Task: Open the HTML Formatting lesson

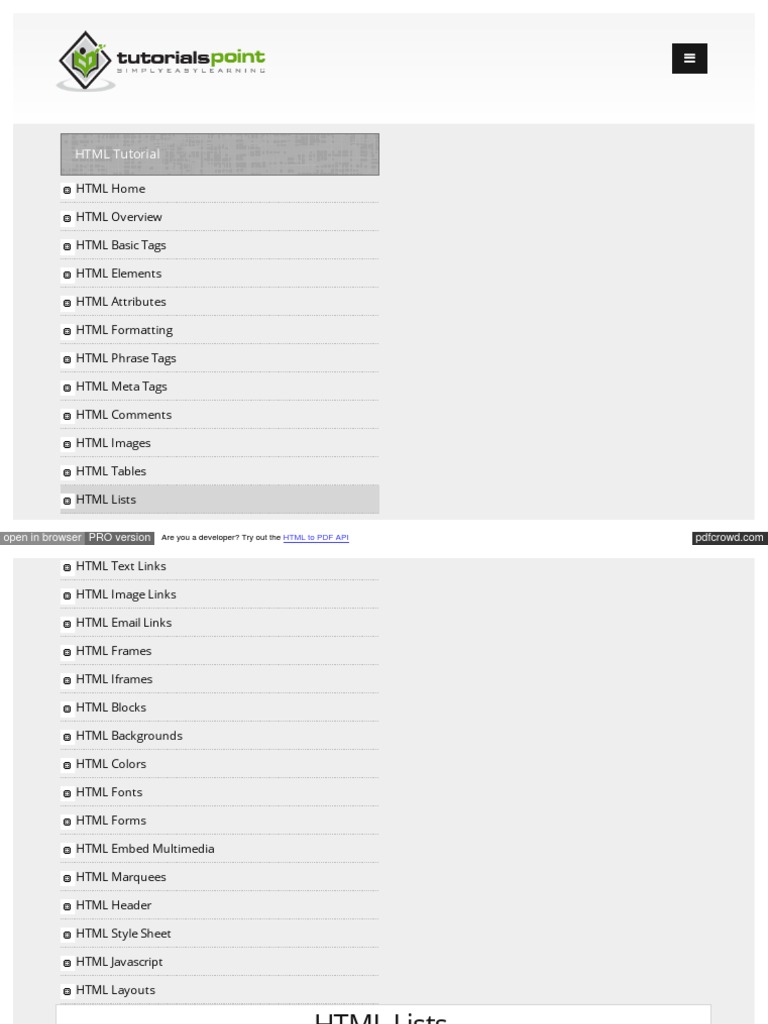Action: pos(124,330)
